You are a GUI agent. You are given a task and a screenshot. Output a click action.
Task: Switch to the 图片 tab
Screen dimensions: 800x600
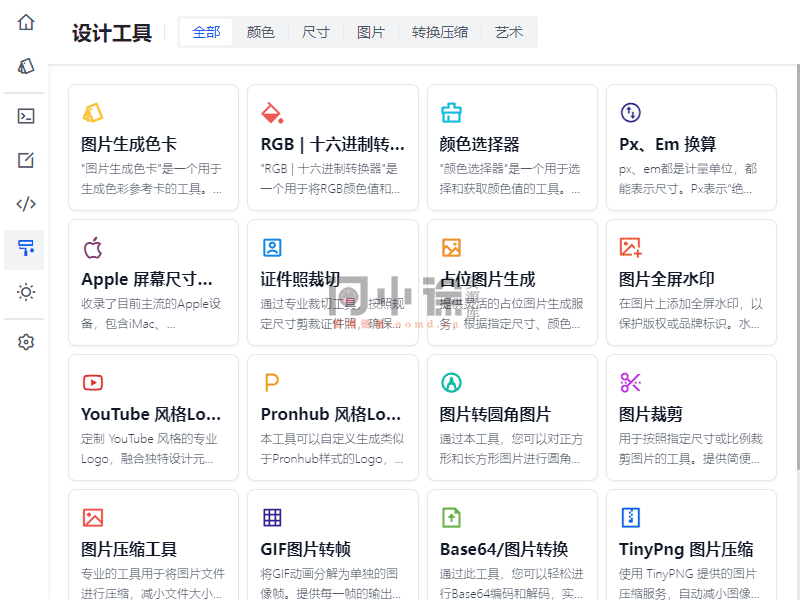point(371,32)
